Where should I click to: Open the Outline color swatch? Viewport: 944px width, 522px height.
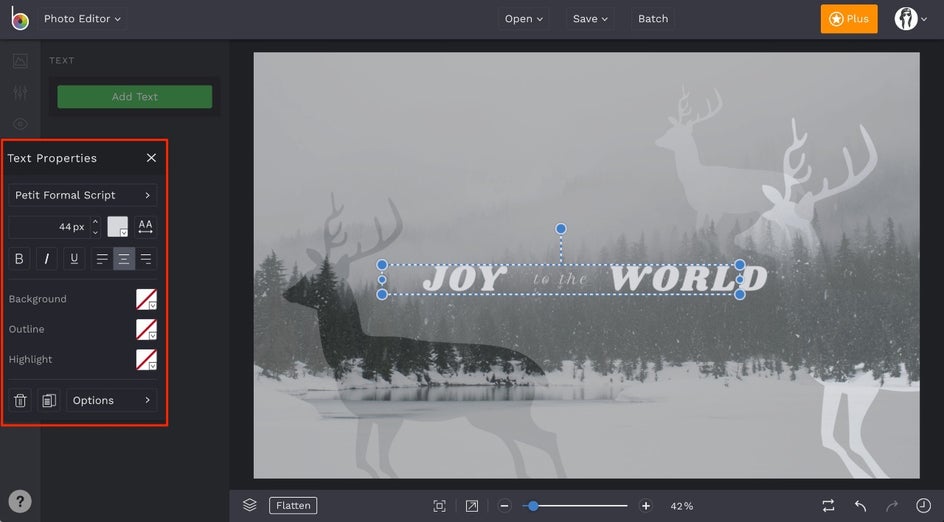(x=146, y=329)
